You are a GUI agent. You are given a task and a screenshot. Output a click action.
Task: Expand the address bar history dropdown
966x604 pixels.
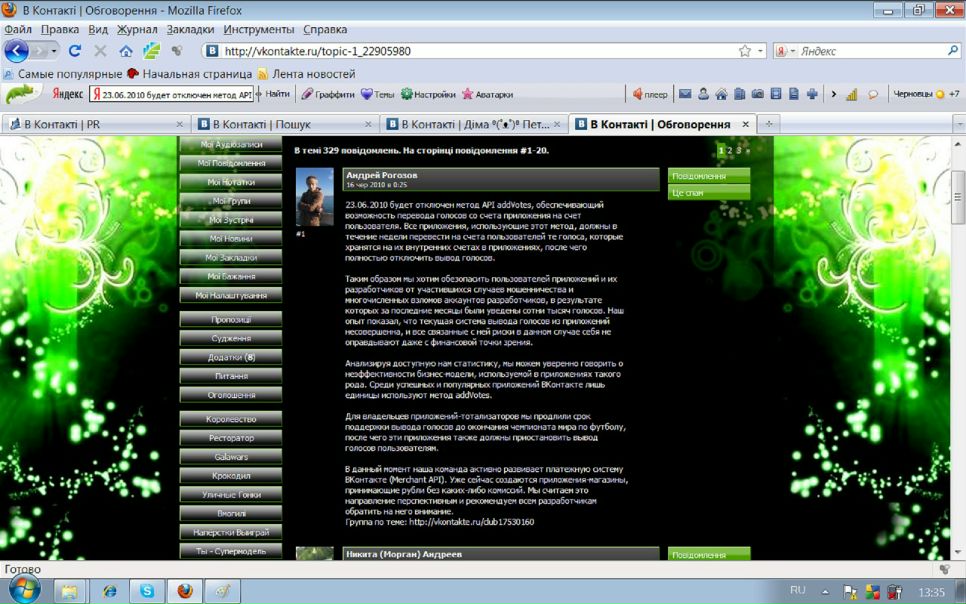coord(760,51)
